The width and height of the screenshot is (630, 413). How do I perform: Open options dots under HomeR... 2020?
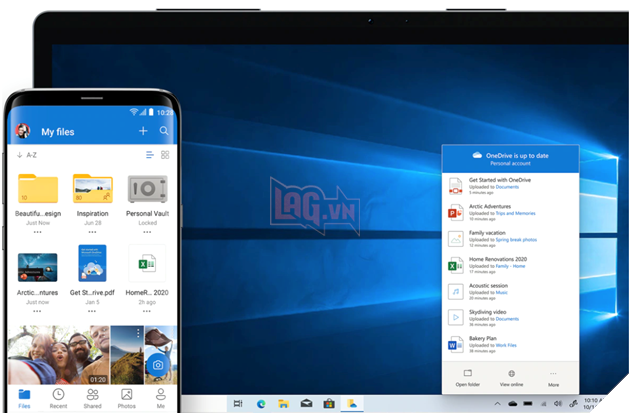[147, 311]
